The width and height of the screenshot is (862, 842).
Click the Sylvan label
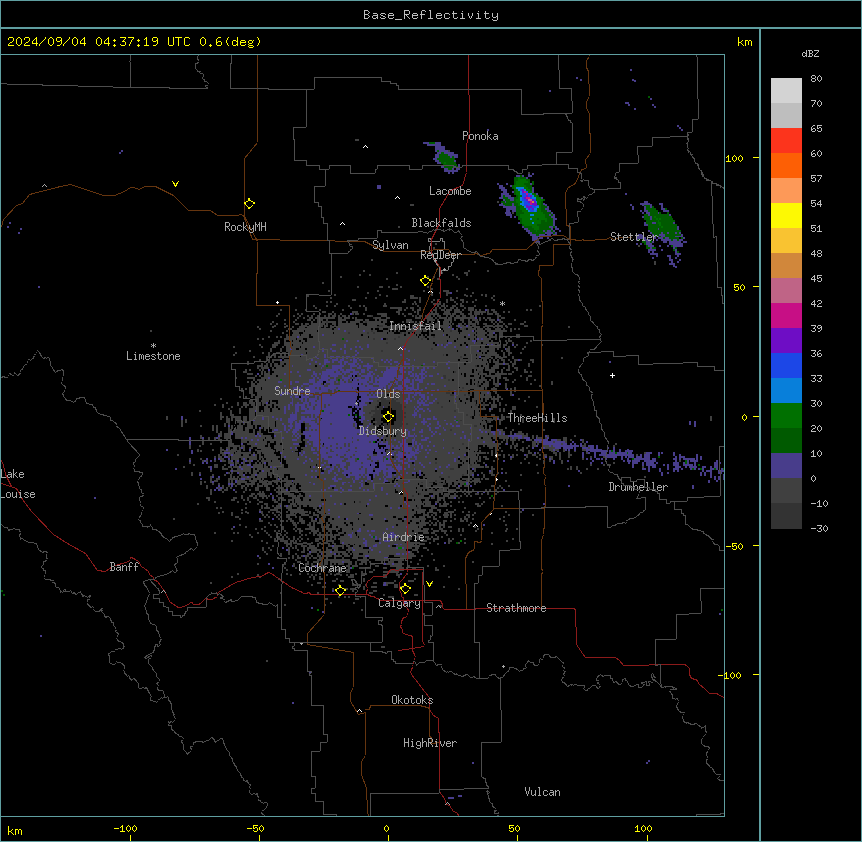point(390,245)
